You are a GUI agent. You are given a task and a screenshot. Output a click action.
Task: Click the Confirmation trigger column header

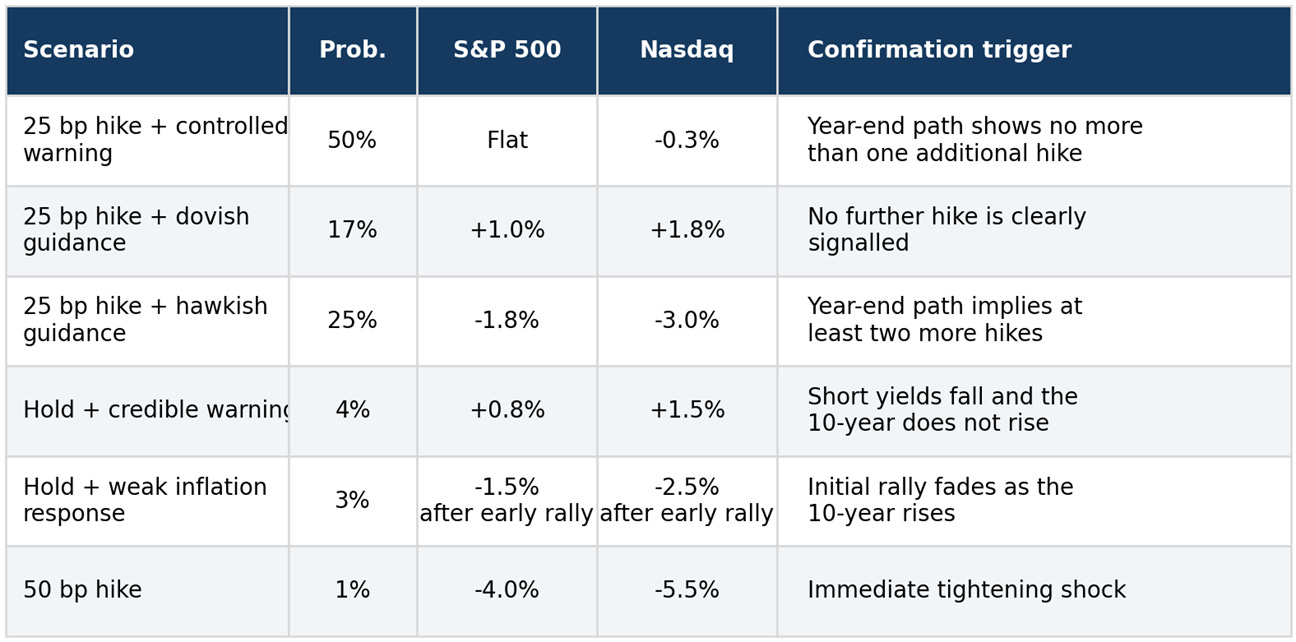coord(1034,51)
